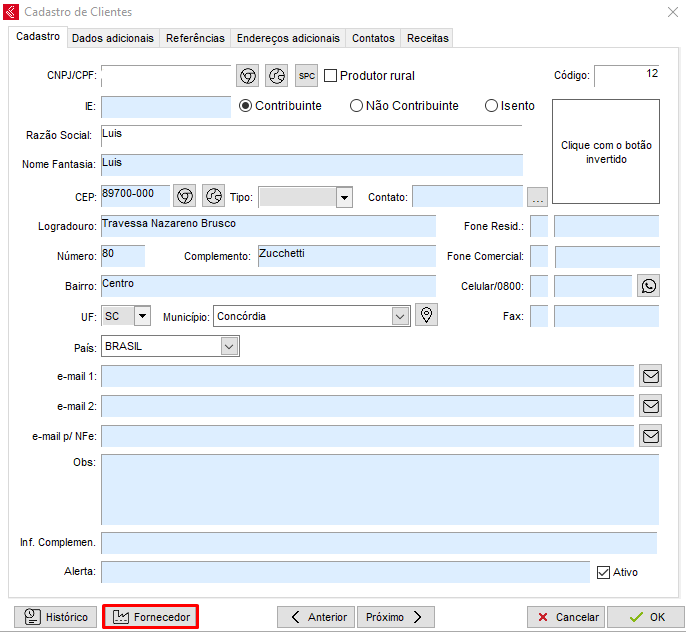This screenshot has height=632, width=686.
Task: Toggle the Produtor rural checkbox
Action: 331,76
